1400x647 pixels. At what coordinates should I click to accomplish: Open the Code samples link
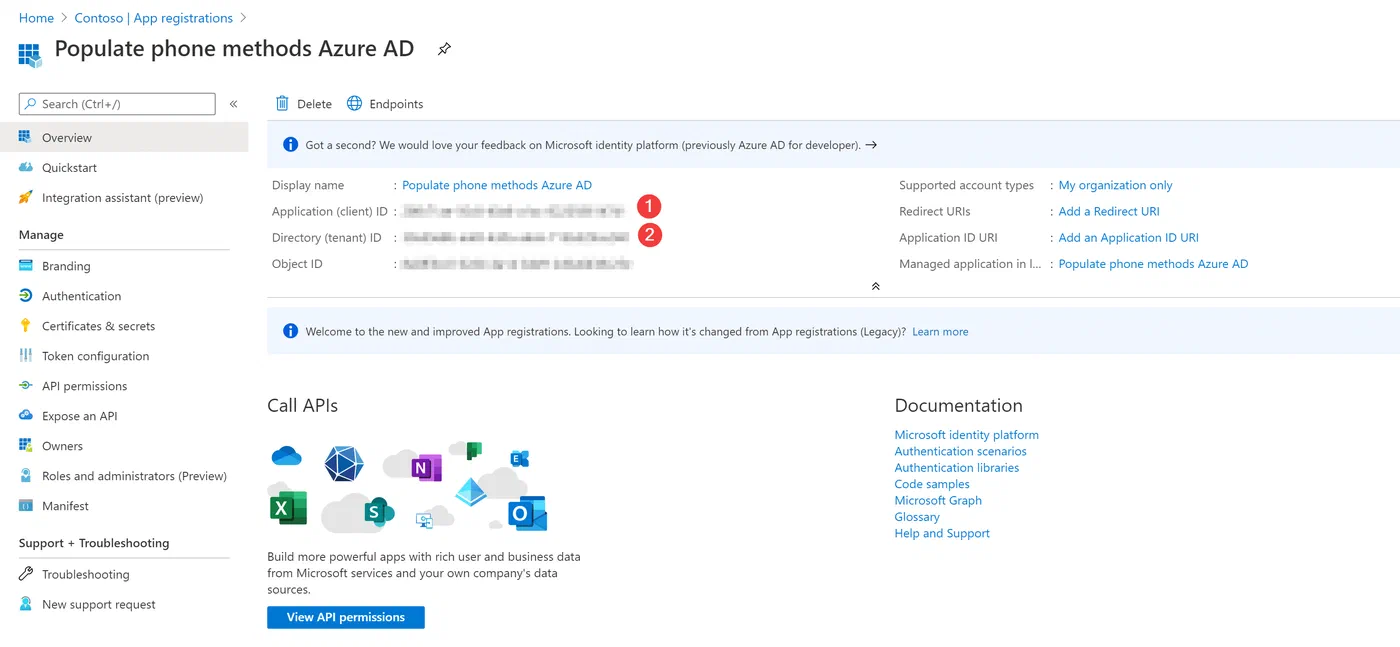932,484
